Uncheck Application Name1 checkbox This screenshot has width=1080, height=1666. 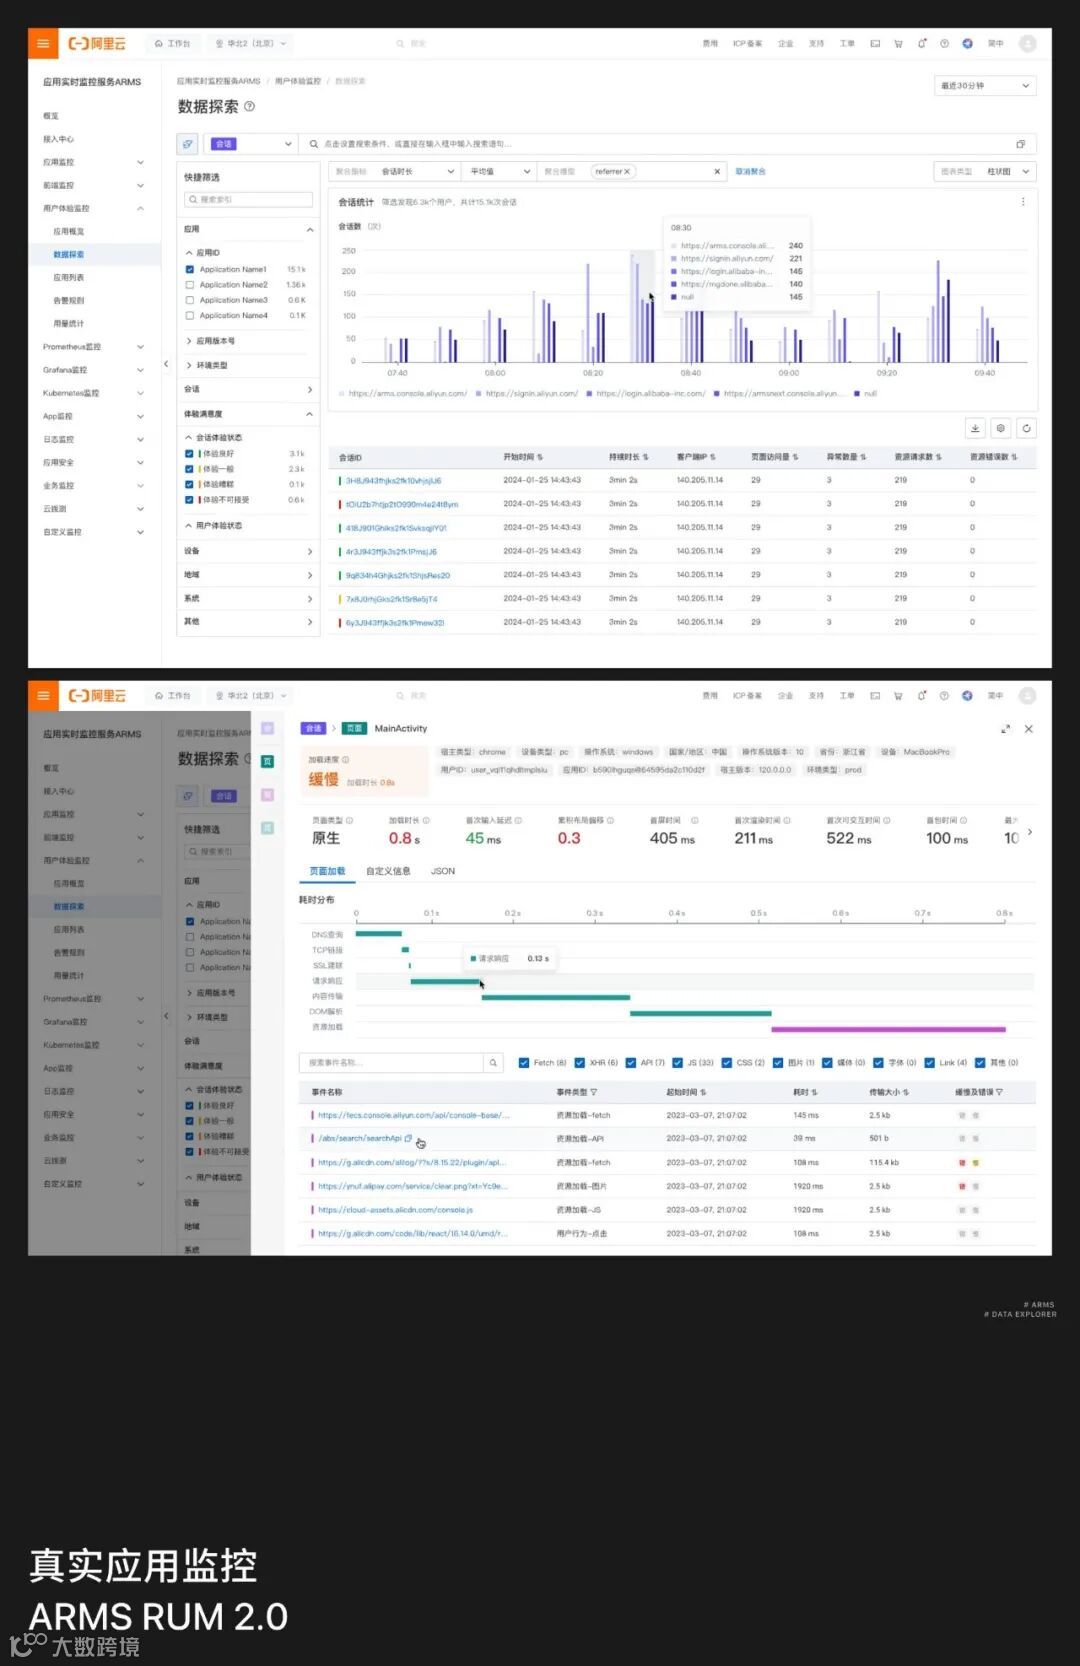190,269
